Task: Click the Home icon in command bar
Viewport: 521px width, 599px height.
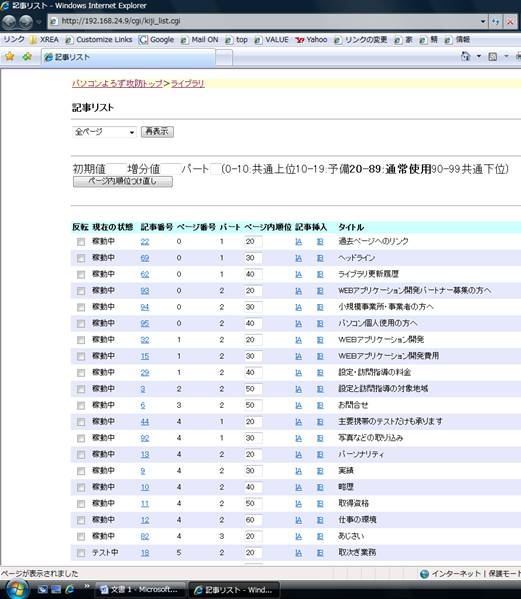Action: click(x=465, y=57)
